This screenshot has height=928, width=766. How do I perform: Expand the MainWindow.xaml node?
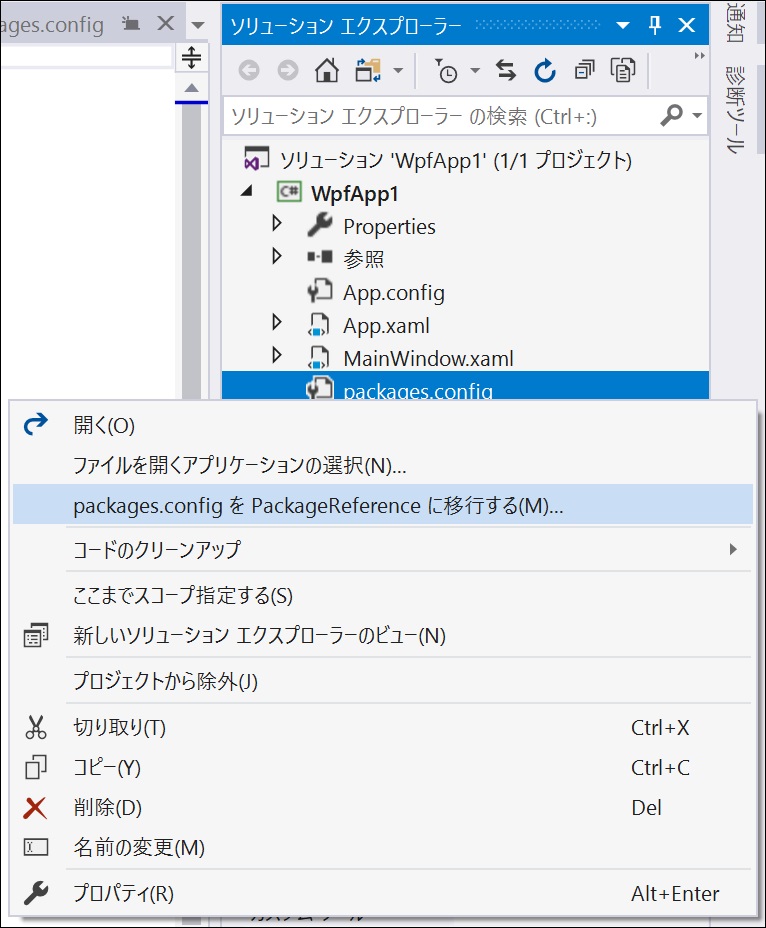pos(276,355)
